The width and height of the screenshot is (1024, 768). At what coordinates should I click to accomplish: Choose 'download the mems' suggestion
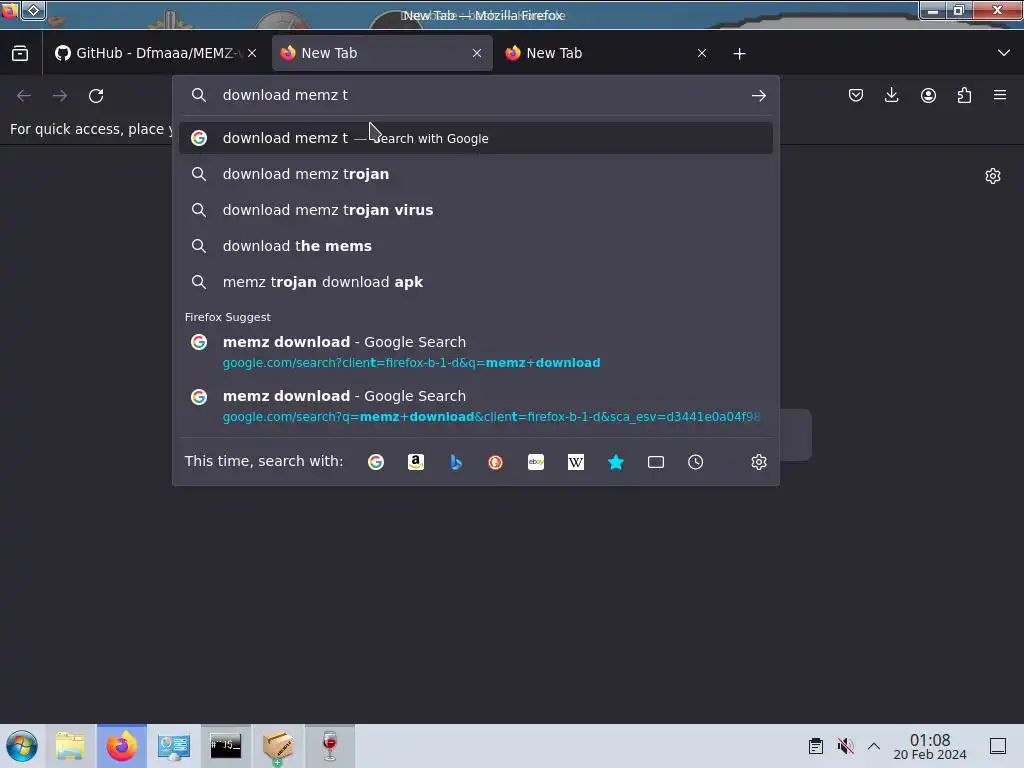(475, 246)
